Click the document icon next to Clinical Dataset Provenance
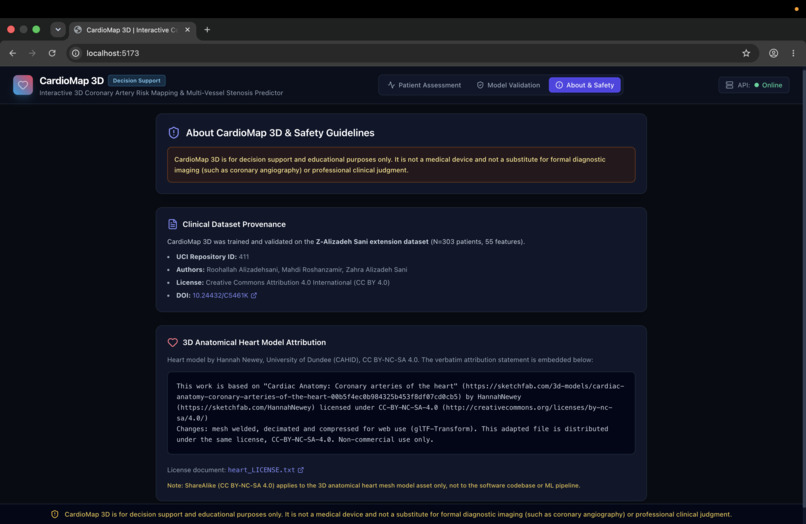This screenshot has height=524, width=806. [x=173, y=224]
